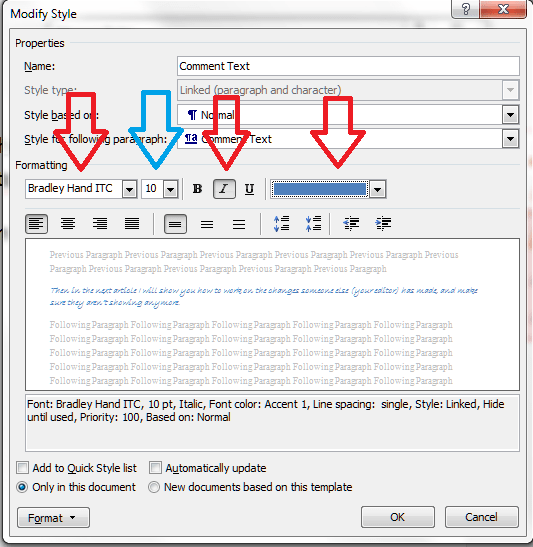
Task: Click the font size value 10
Action: (152, 189)
